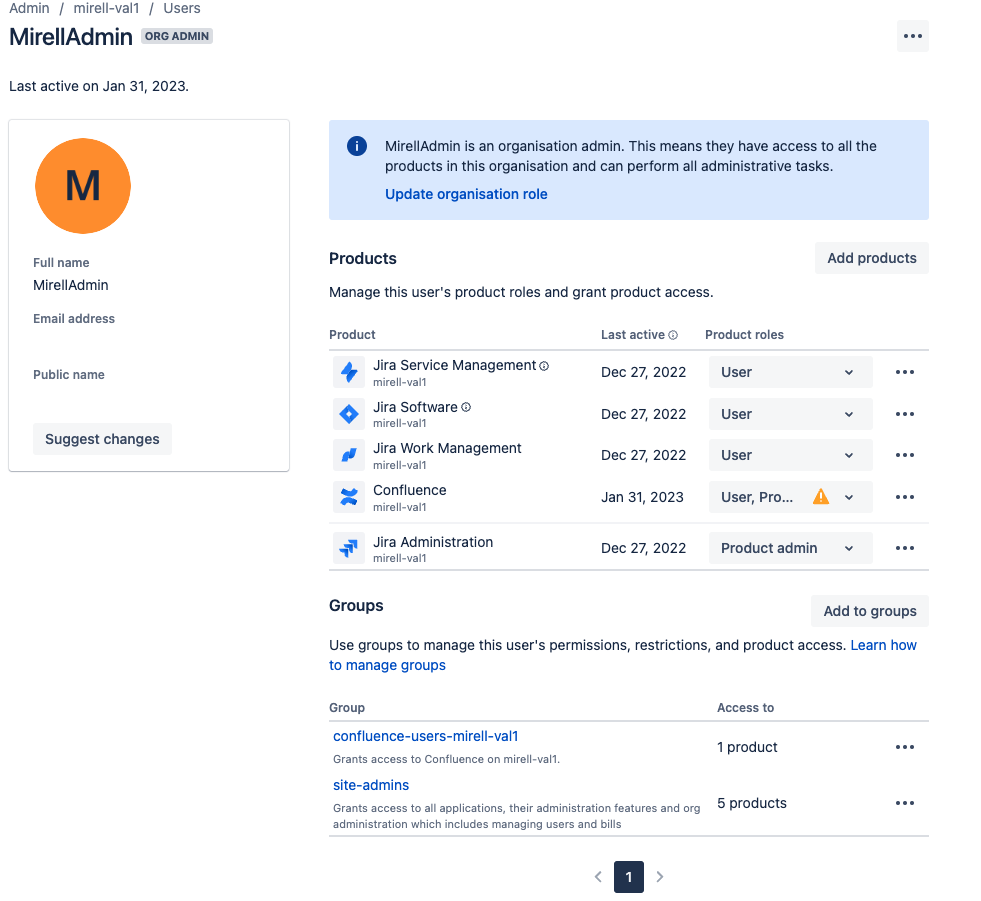
Task: Expand Jira Administration Product admin dropdown
Action: (x=791, y=548)
